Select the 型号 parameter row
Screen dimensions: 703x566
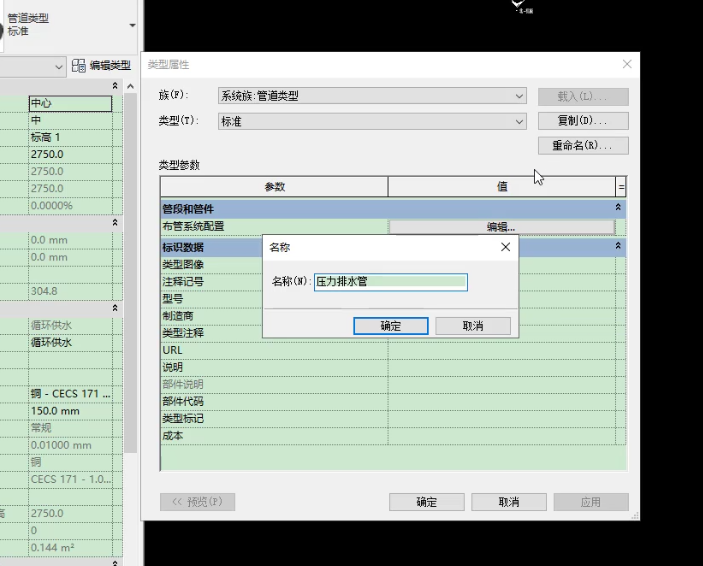[x=212, y=299]
